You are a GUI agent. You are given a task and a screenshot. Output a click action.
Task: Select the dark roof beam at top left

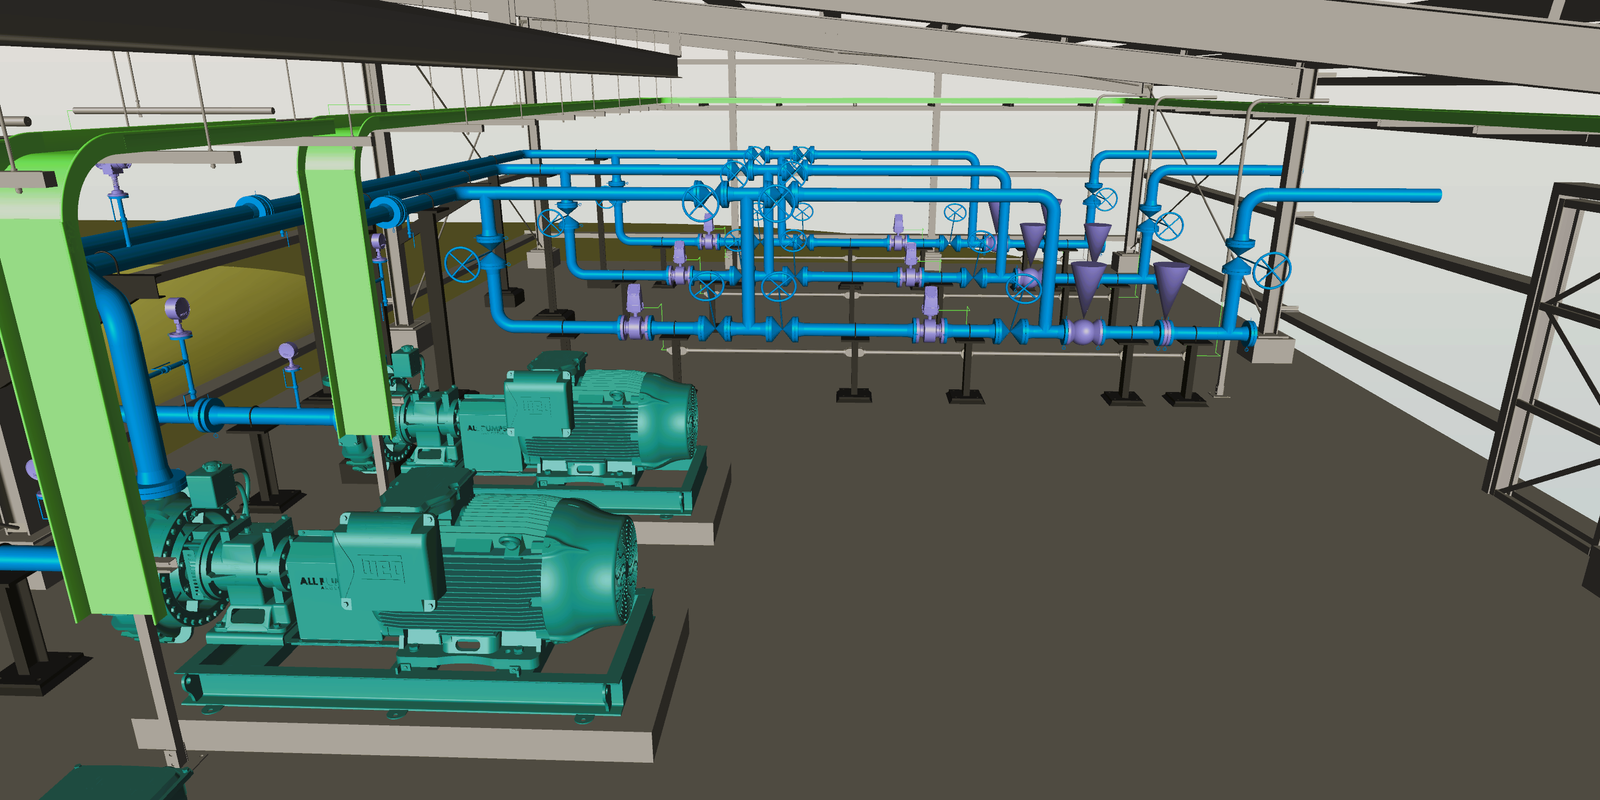click(x=330, y=35)
